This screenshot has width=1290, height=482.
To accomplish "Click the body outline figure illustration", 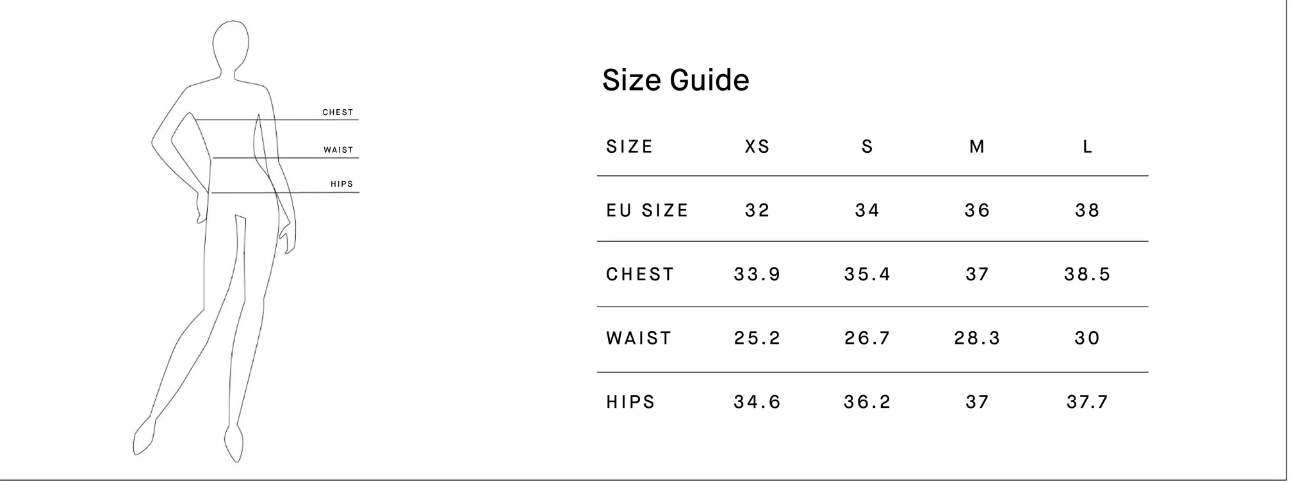I will coord(221,238).
